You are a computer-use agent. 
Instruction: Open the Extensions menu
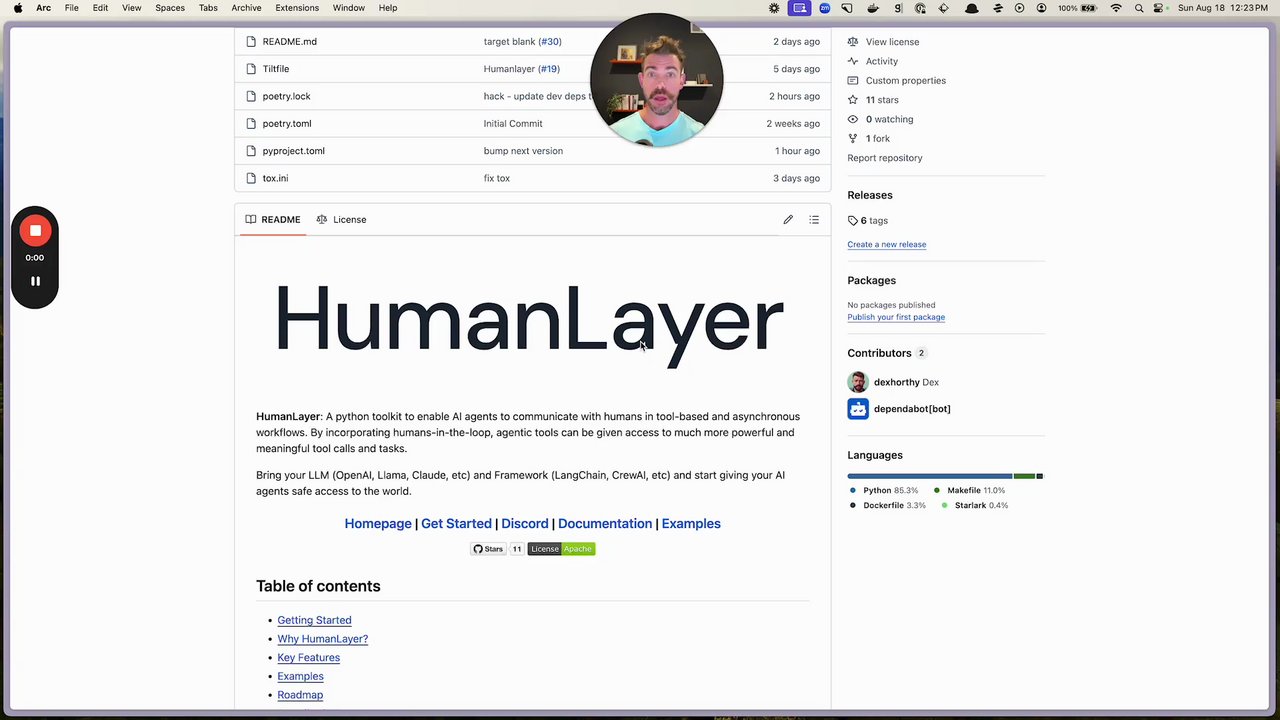tap(297, 8)
